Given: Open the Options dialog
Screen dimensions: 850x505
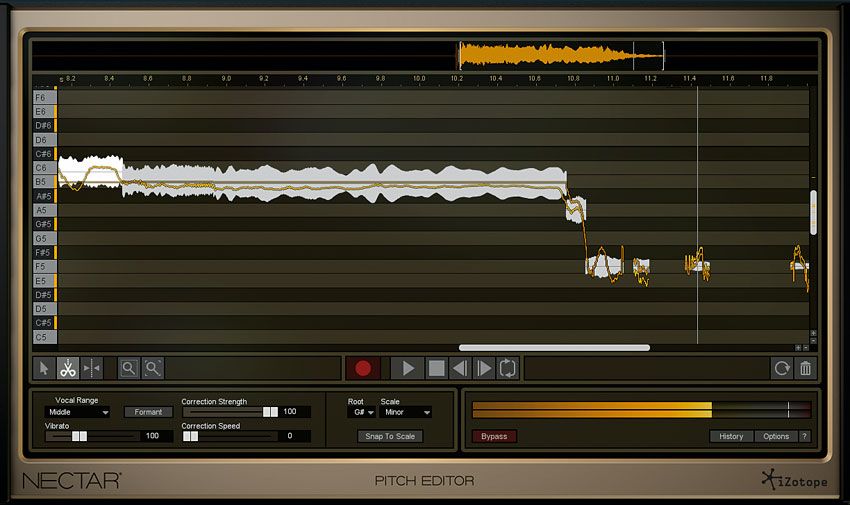Looking at the screenshot, I should [776, 436].
